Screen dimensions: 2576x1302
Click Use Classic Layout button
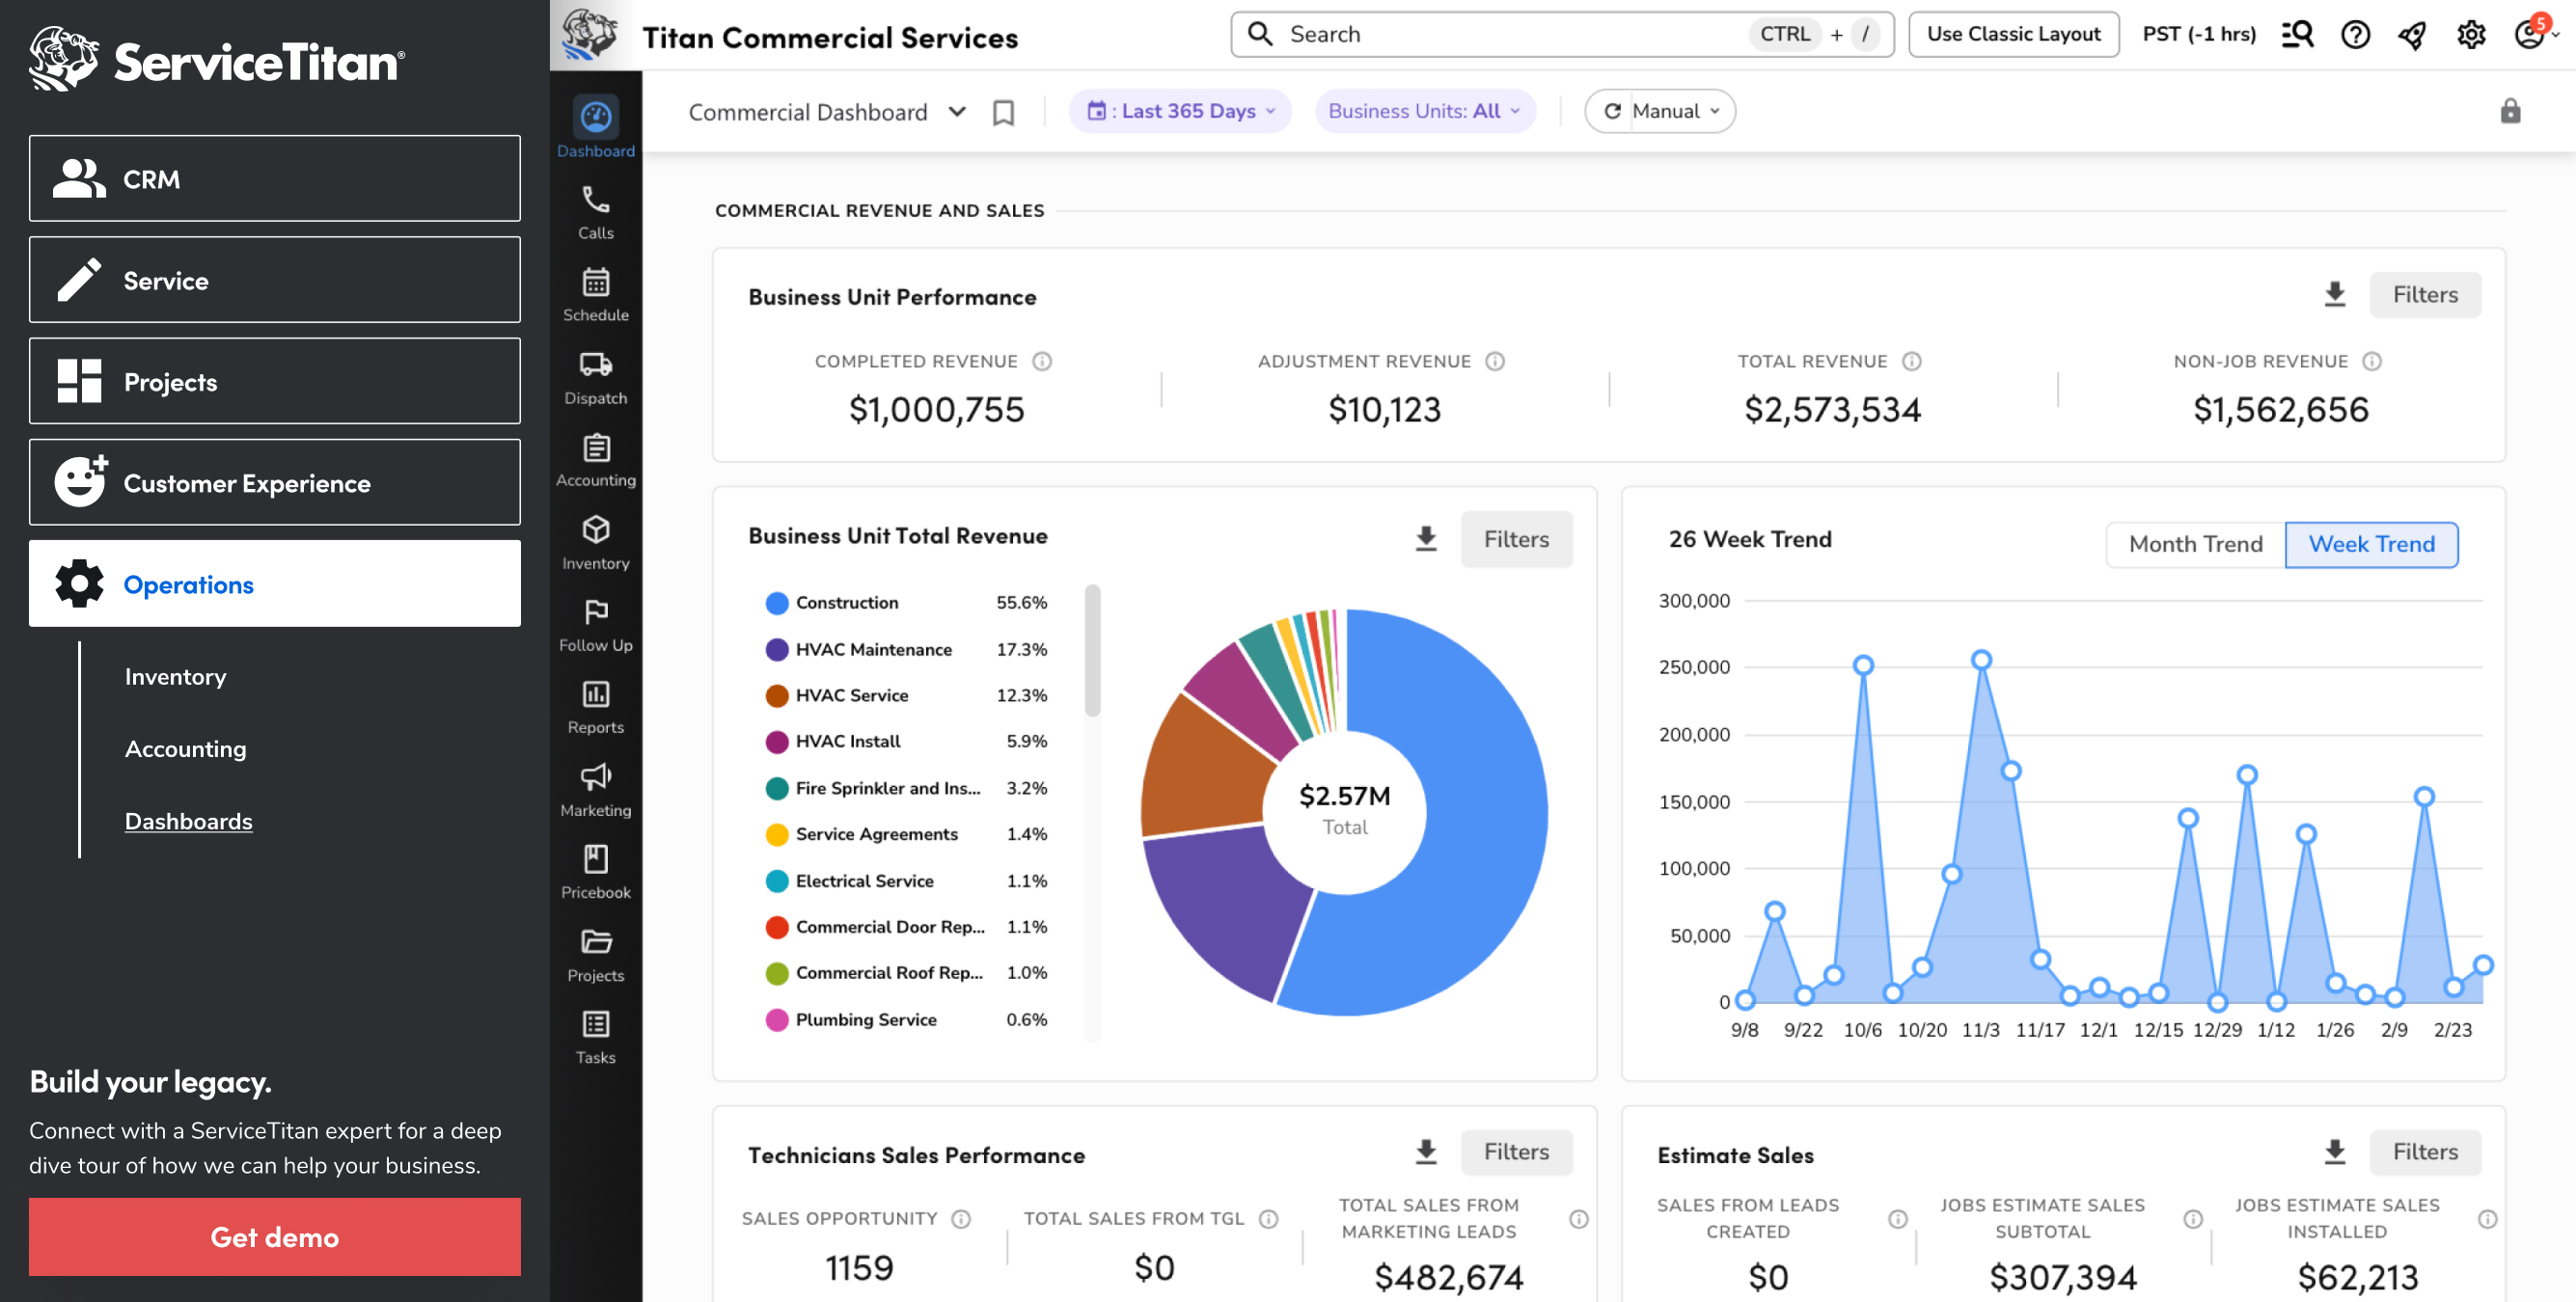2012,34
